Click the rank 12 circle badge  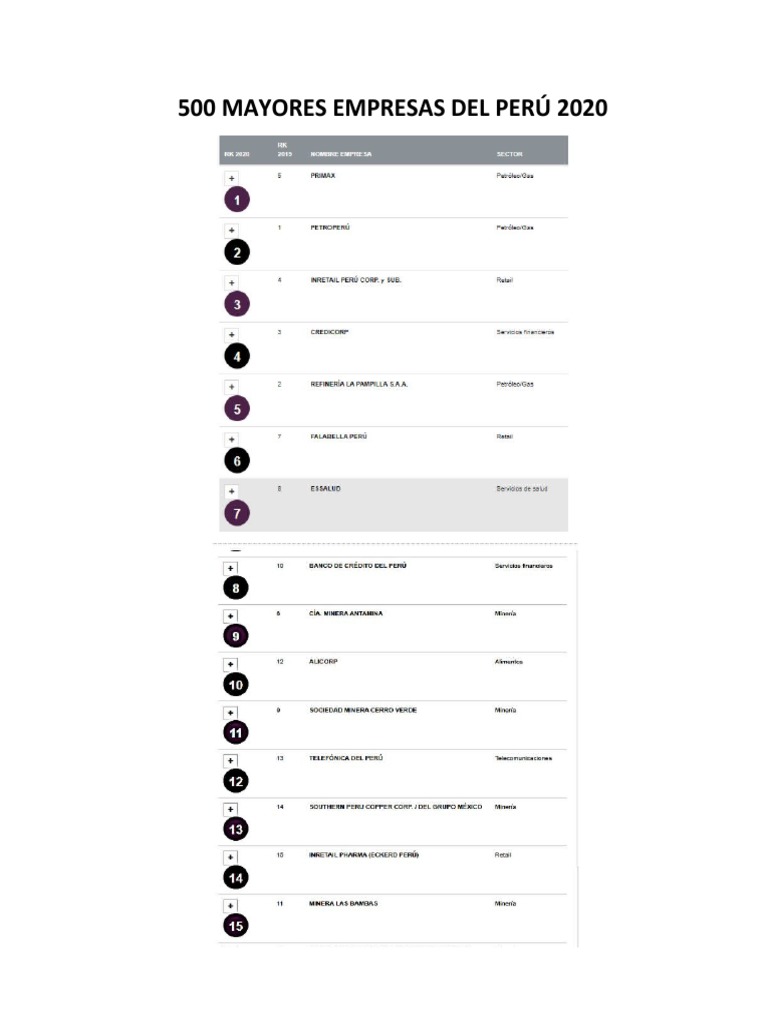[236, 781]
